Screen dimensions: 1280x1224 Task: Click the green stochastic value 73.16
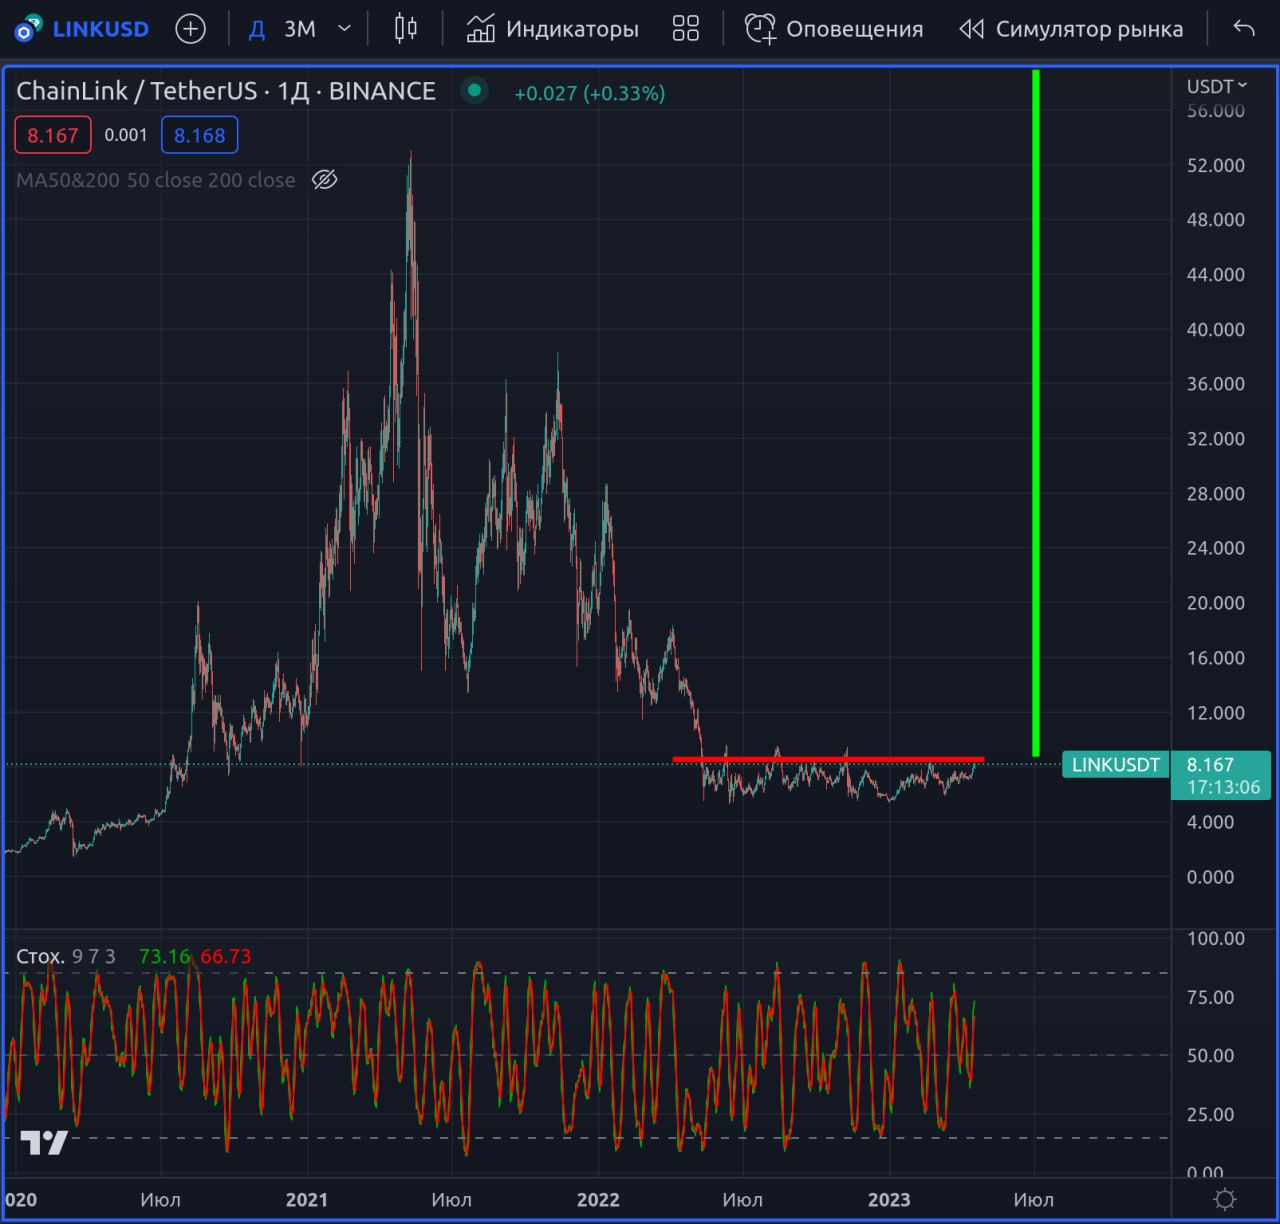point(165,956)
